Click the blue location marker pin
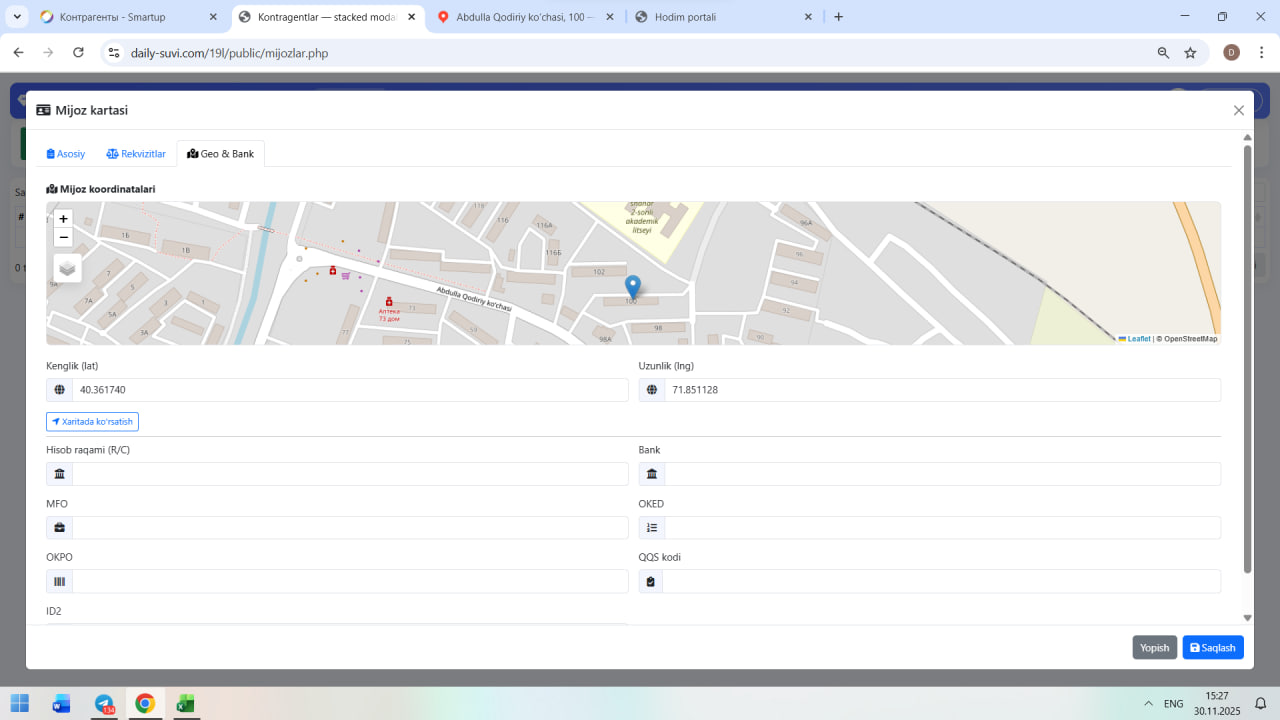 point(632,287)
